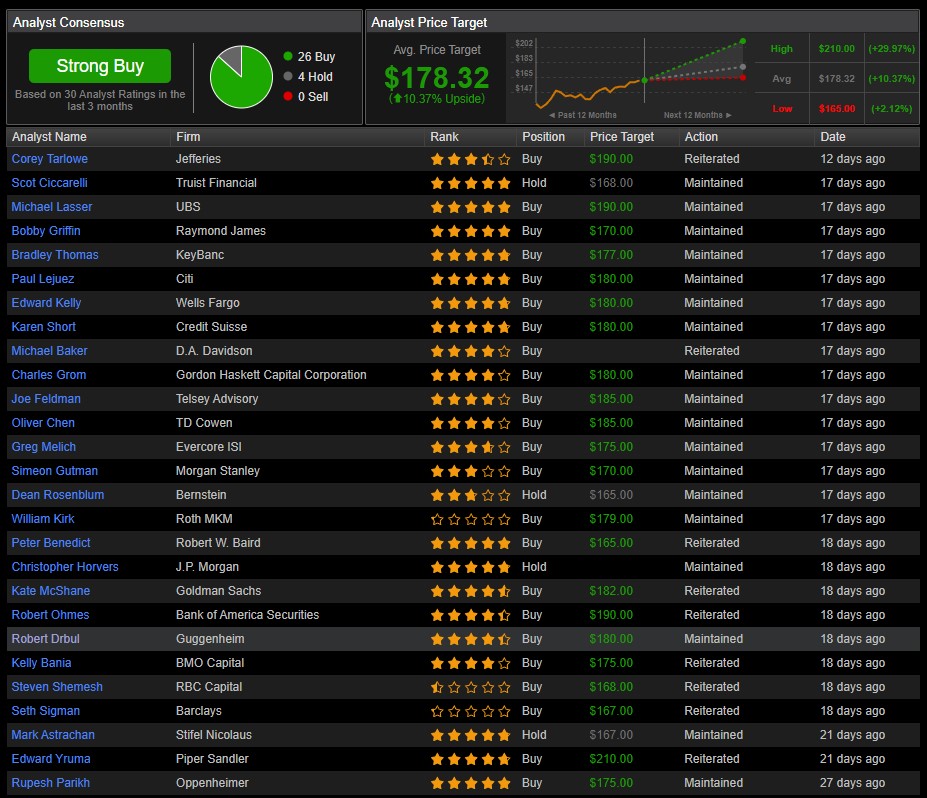Screen dimensions: 927x798
Task: Open analyst Michael Baker profile
Action: point(50,351)
